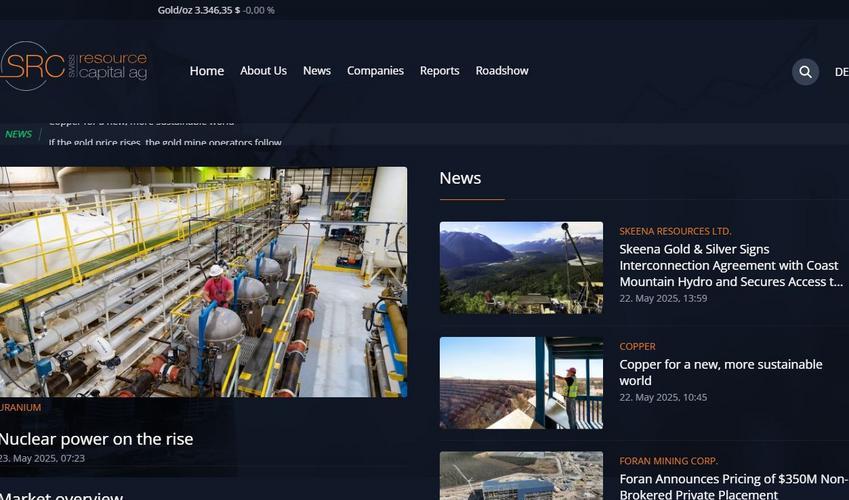Navigate to the Roadshow page
This screenshot has height=500, width=849.
[x=502, y=71]
